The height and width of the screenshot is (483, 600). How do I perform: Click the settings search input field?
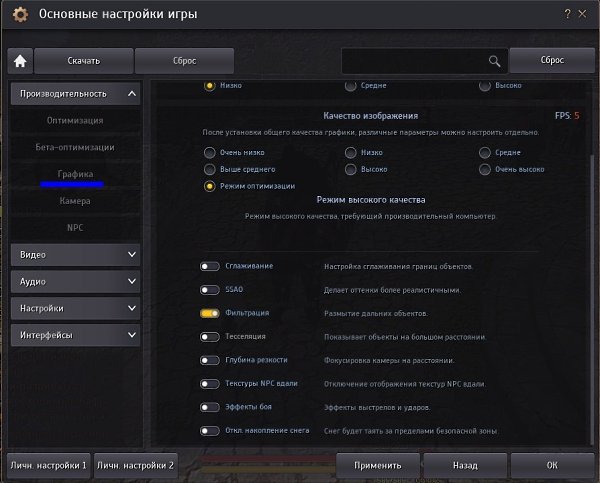pos(414,61)
